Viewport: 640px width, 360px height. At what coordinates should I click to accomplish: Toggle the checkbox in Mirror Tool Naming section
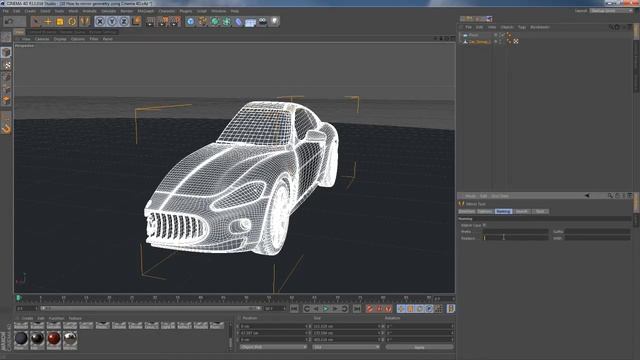point(484,225)
